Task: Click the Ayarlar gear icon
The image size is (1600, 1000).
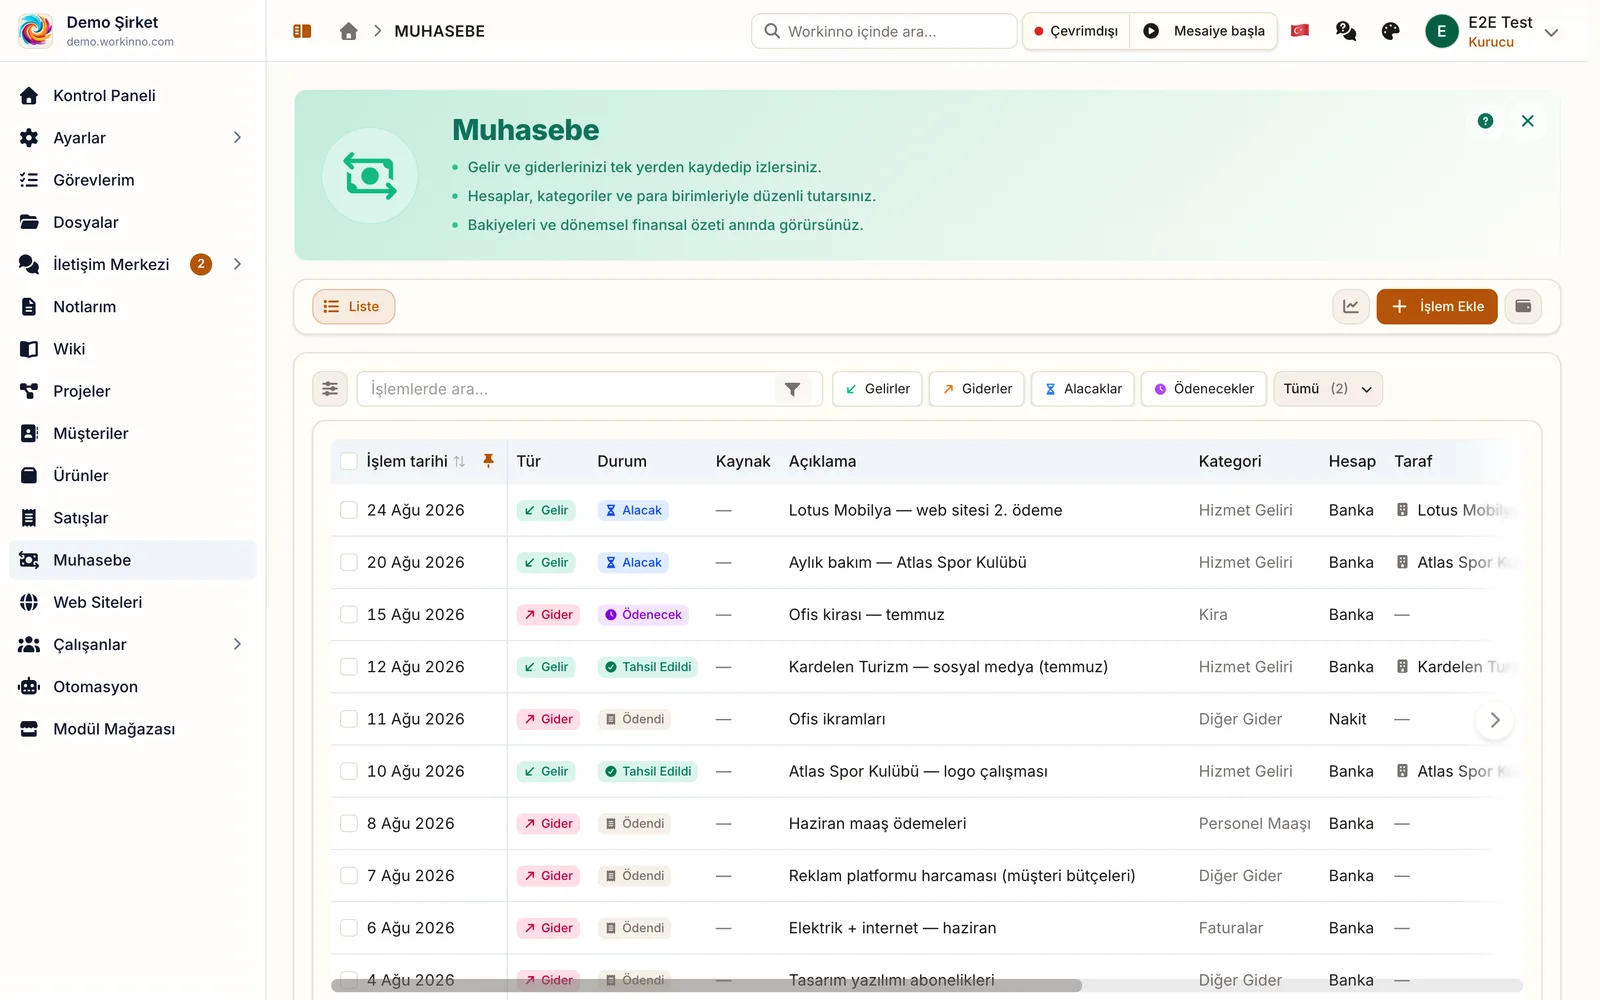Action: [29, 138]
